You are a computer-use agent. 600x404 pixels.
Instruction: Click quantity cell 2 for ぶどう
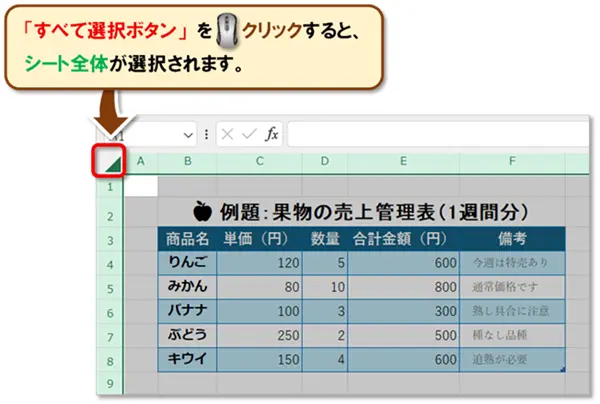coord(325,336)
